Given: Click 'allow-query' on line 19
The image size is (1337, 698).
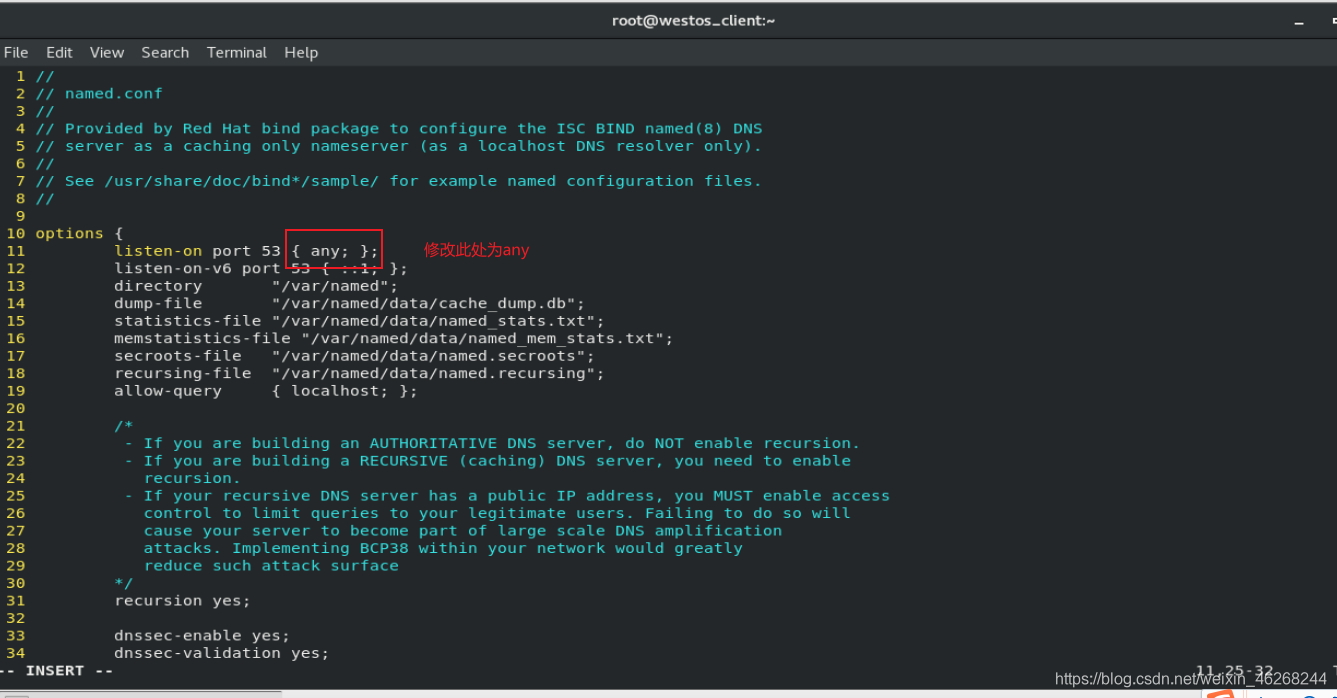Looking at the screenshot, I should [168, 391].
